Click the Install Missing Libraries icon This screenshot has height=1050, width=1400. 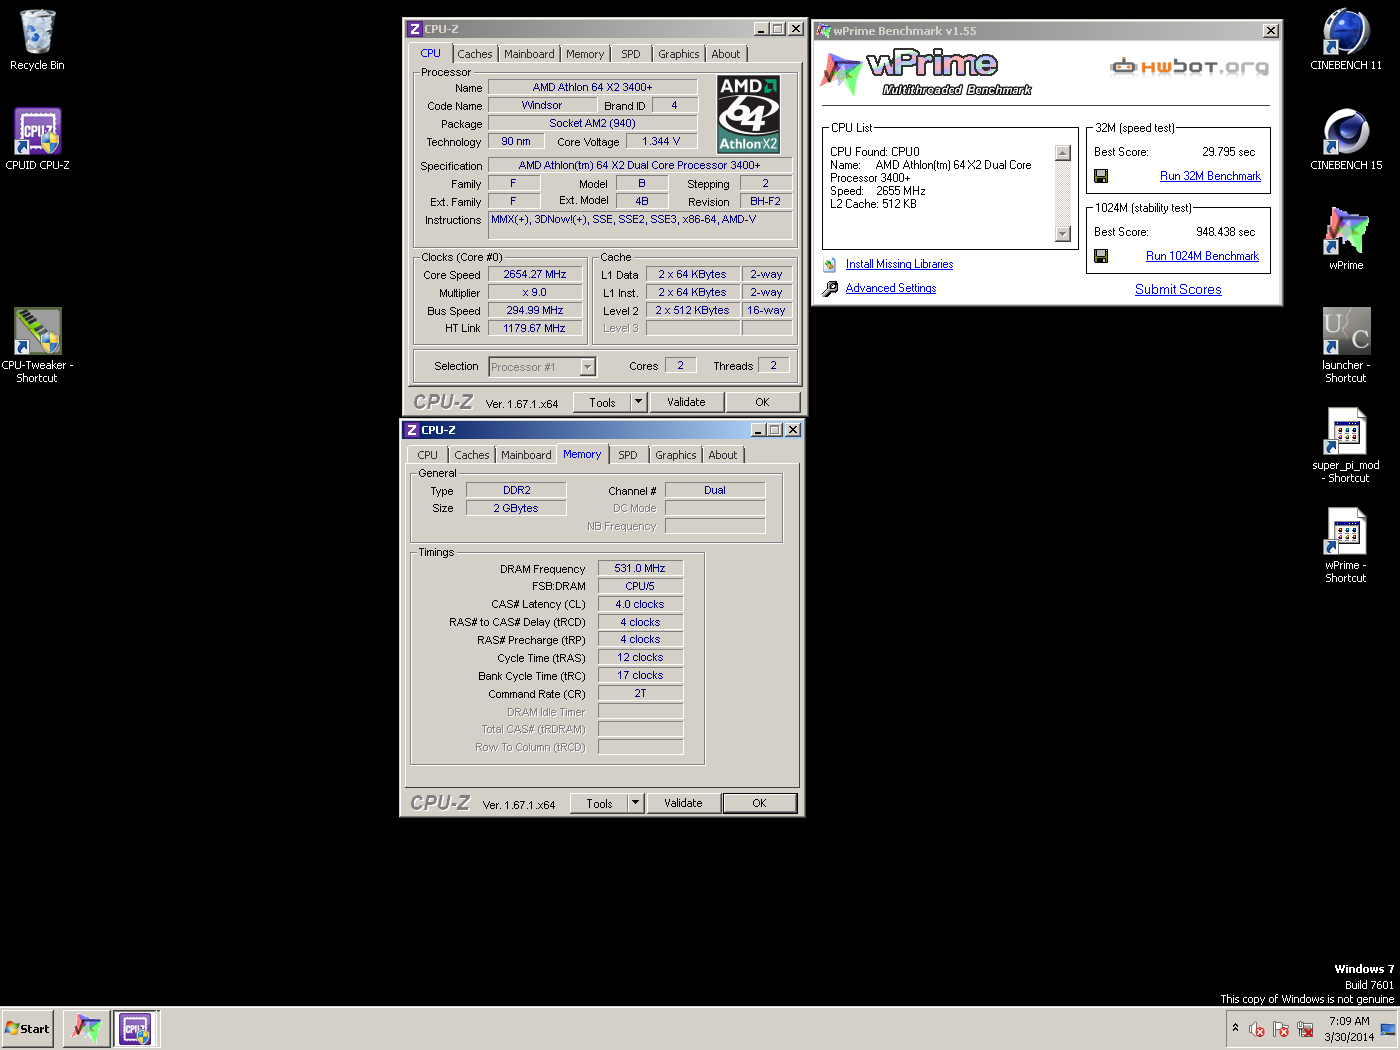click(830, 265)
